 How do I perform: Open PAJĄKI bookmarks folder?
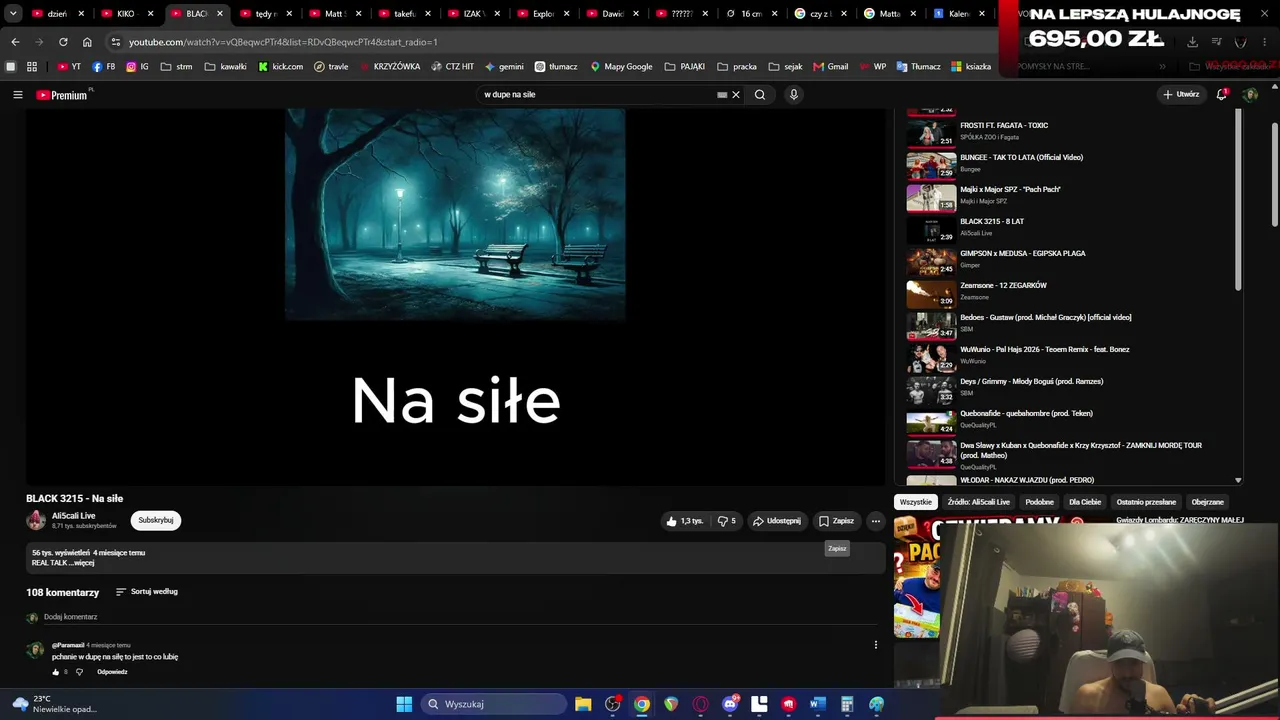click(685, 67)
